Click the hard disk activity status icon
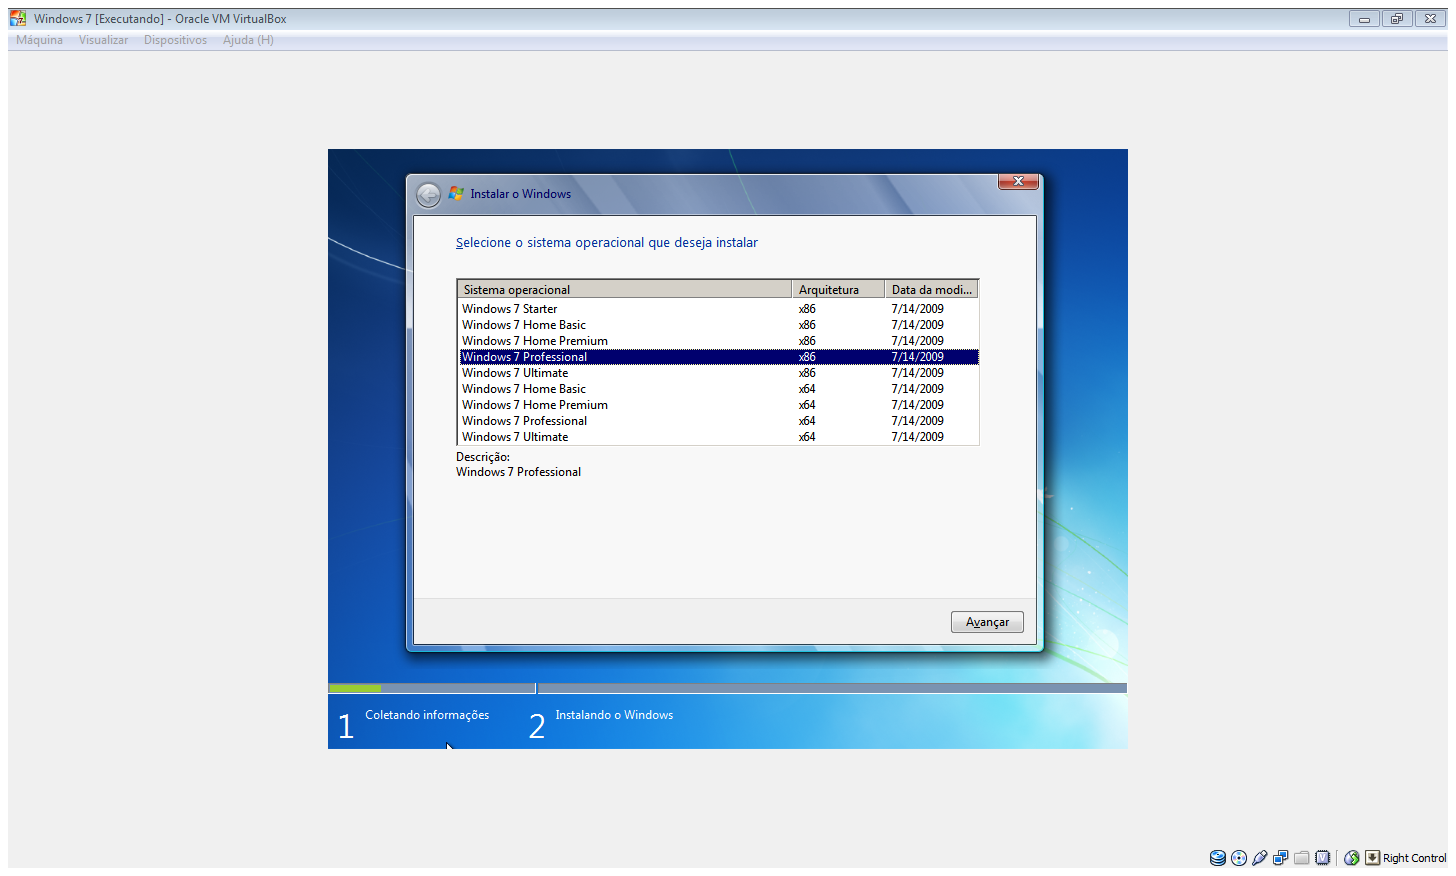1456x876 pixels. [x=1217, y=858]
